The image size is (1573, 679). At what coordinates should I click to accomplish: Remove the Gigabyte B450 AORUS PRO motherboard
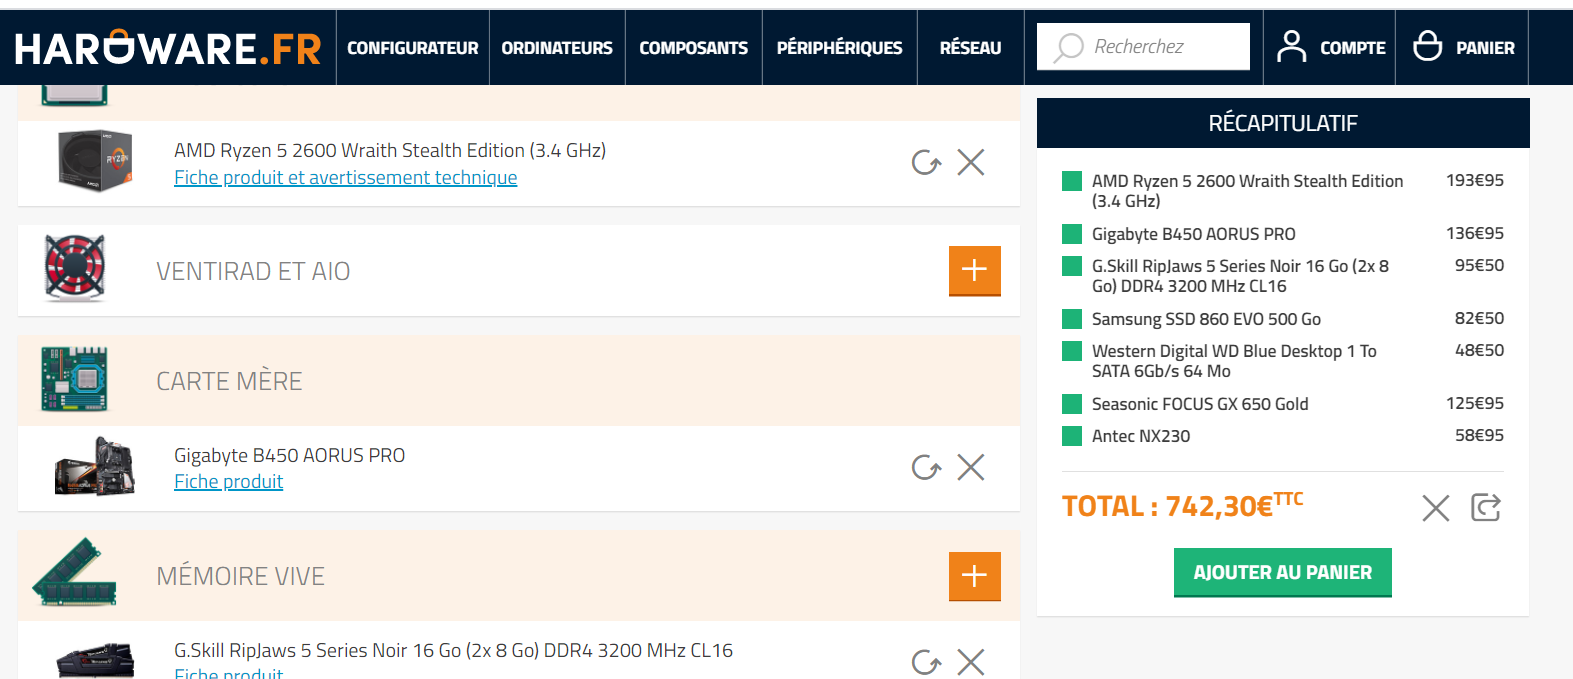tap(971, 467)
